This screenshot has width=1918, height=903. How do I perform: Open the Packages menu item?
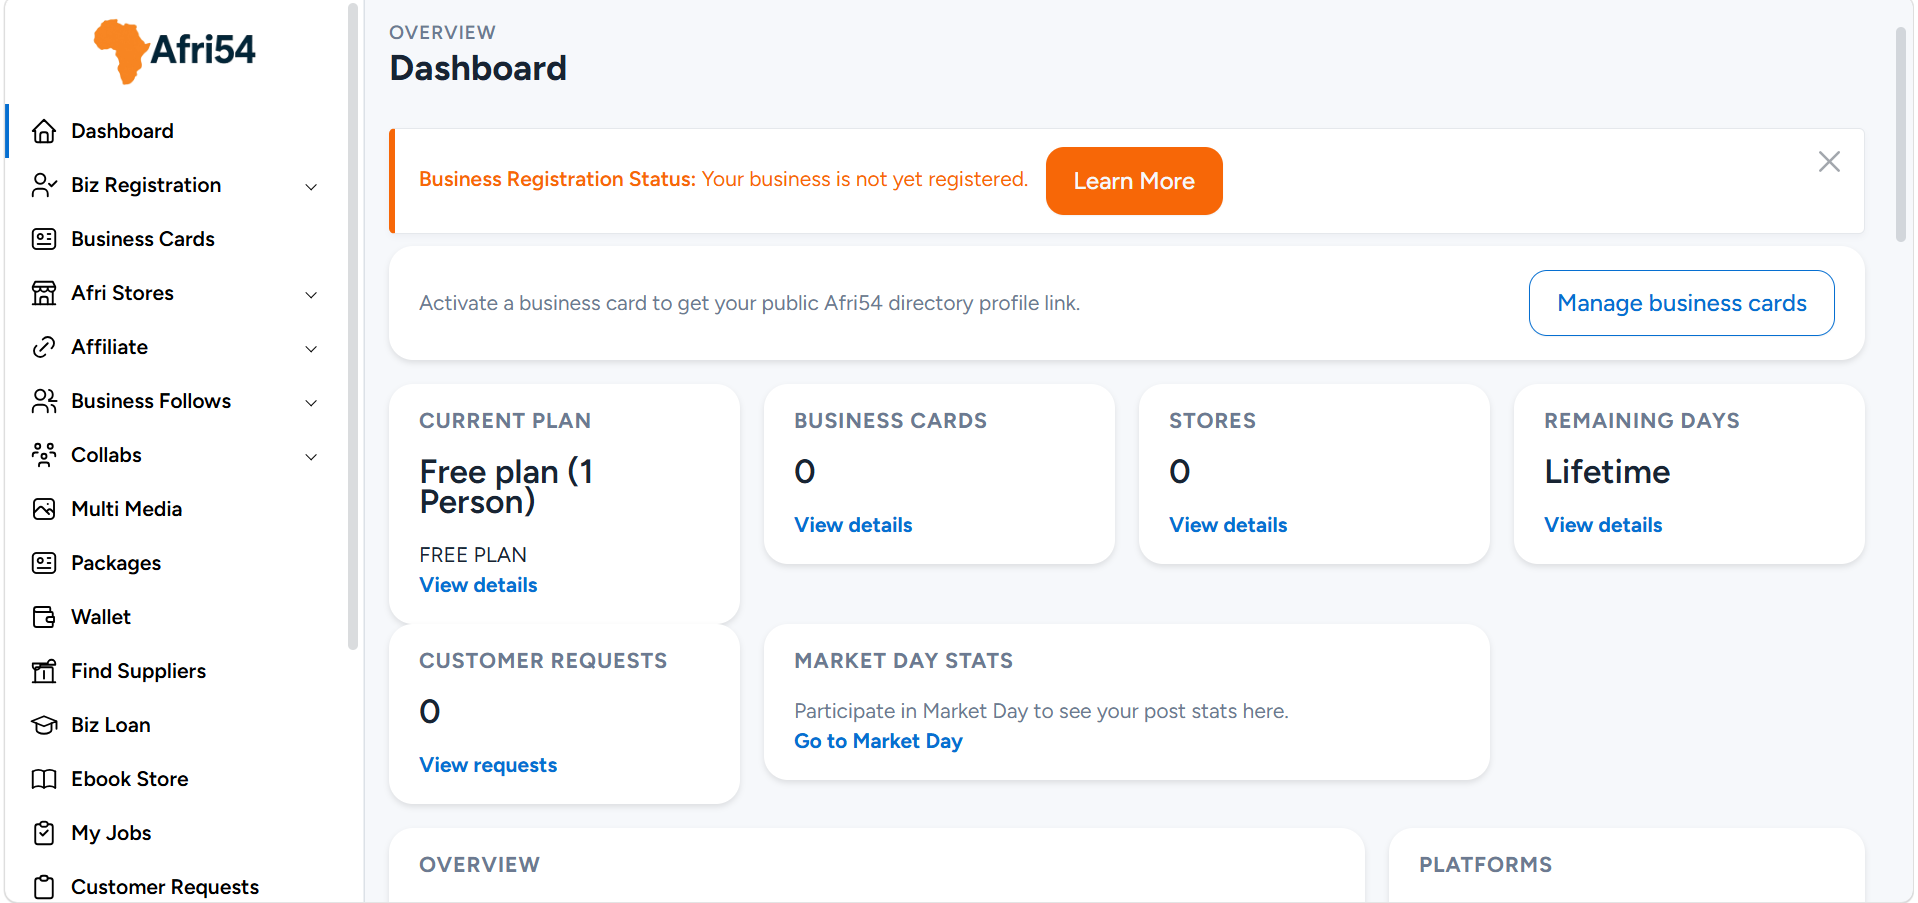coord(116,563)
